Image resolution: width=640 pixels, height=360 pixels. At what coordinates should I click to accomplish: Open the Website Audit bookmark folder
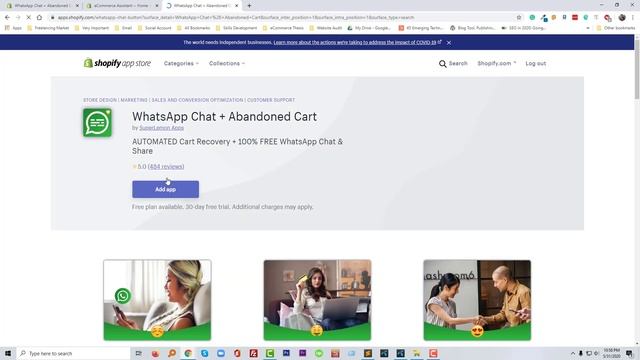(326, 28)
